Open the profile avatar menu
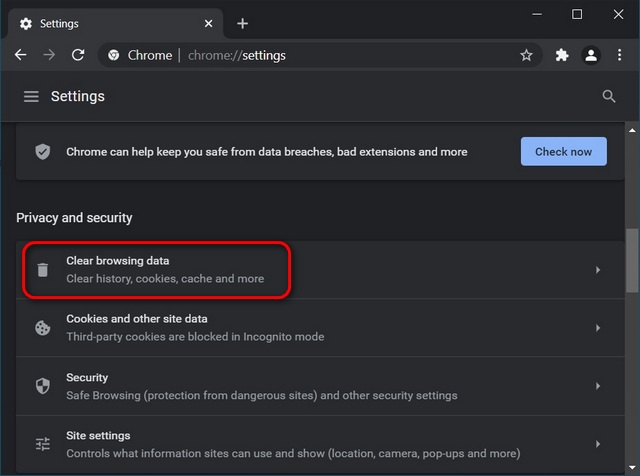The image size is (640, 476). point(591,55)
